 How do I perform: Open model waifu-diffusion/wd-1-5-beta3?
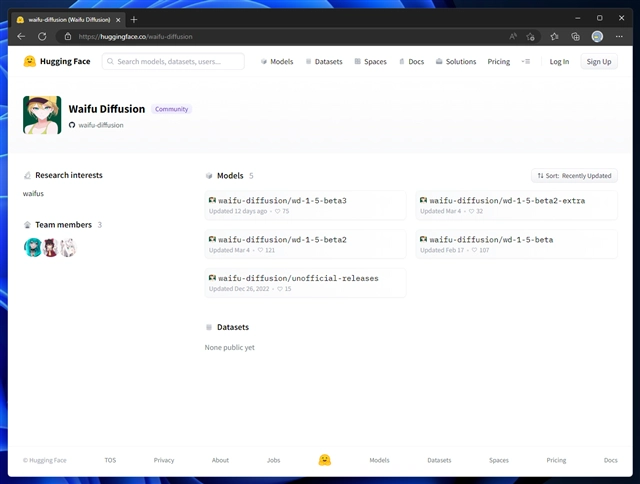305,205
